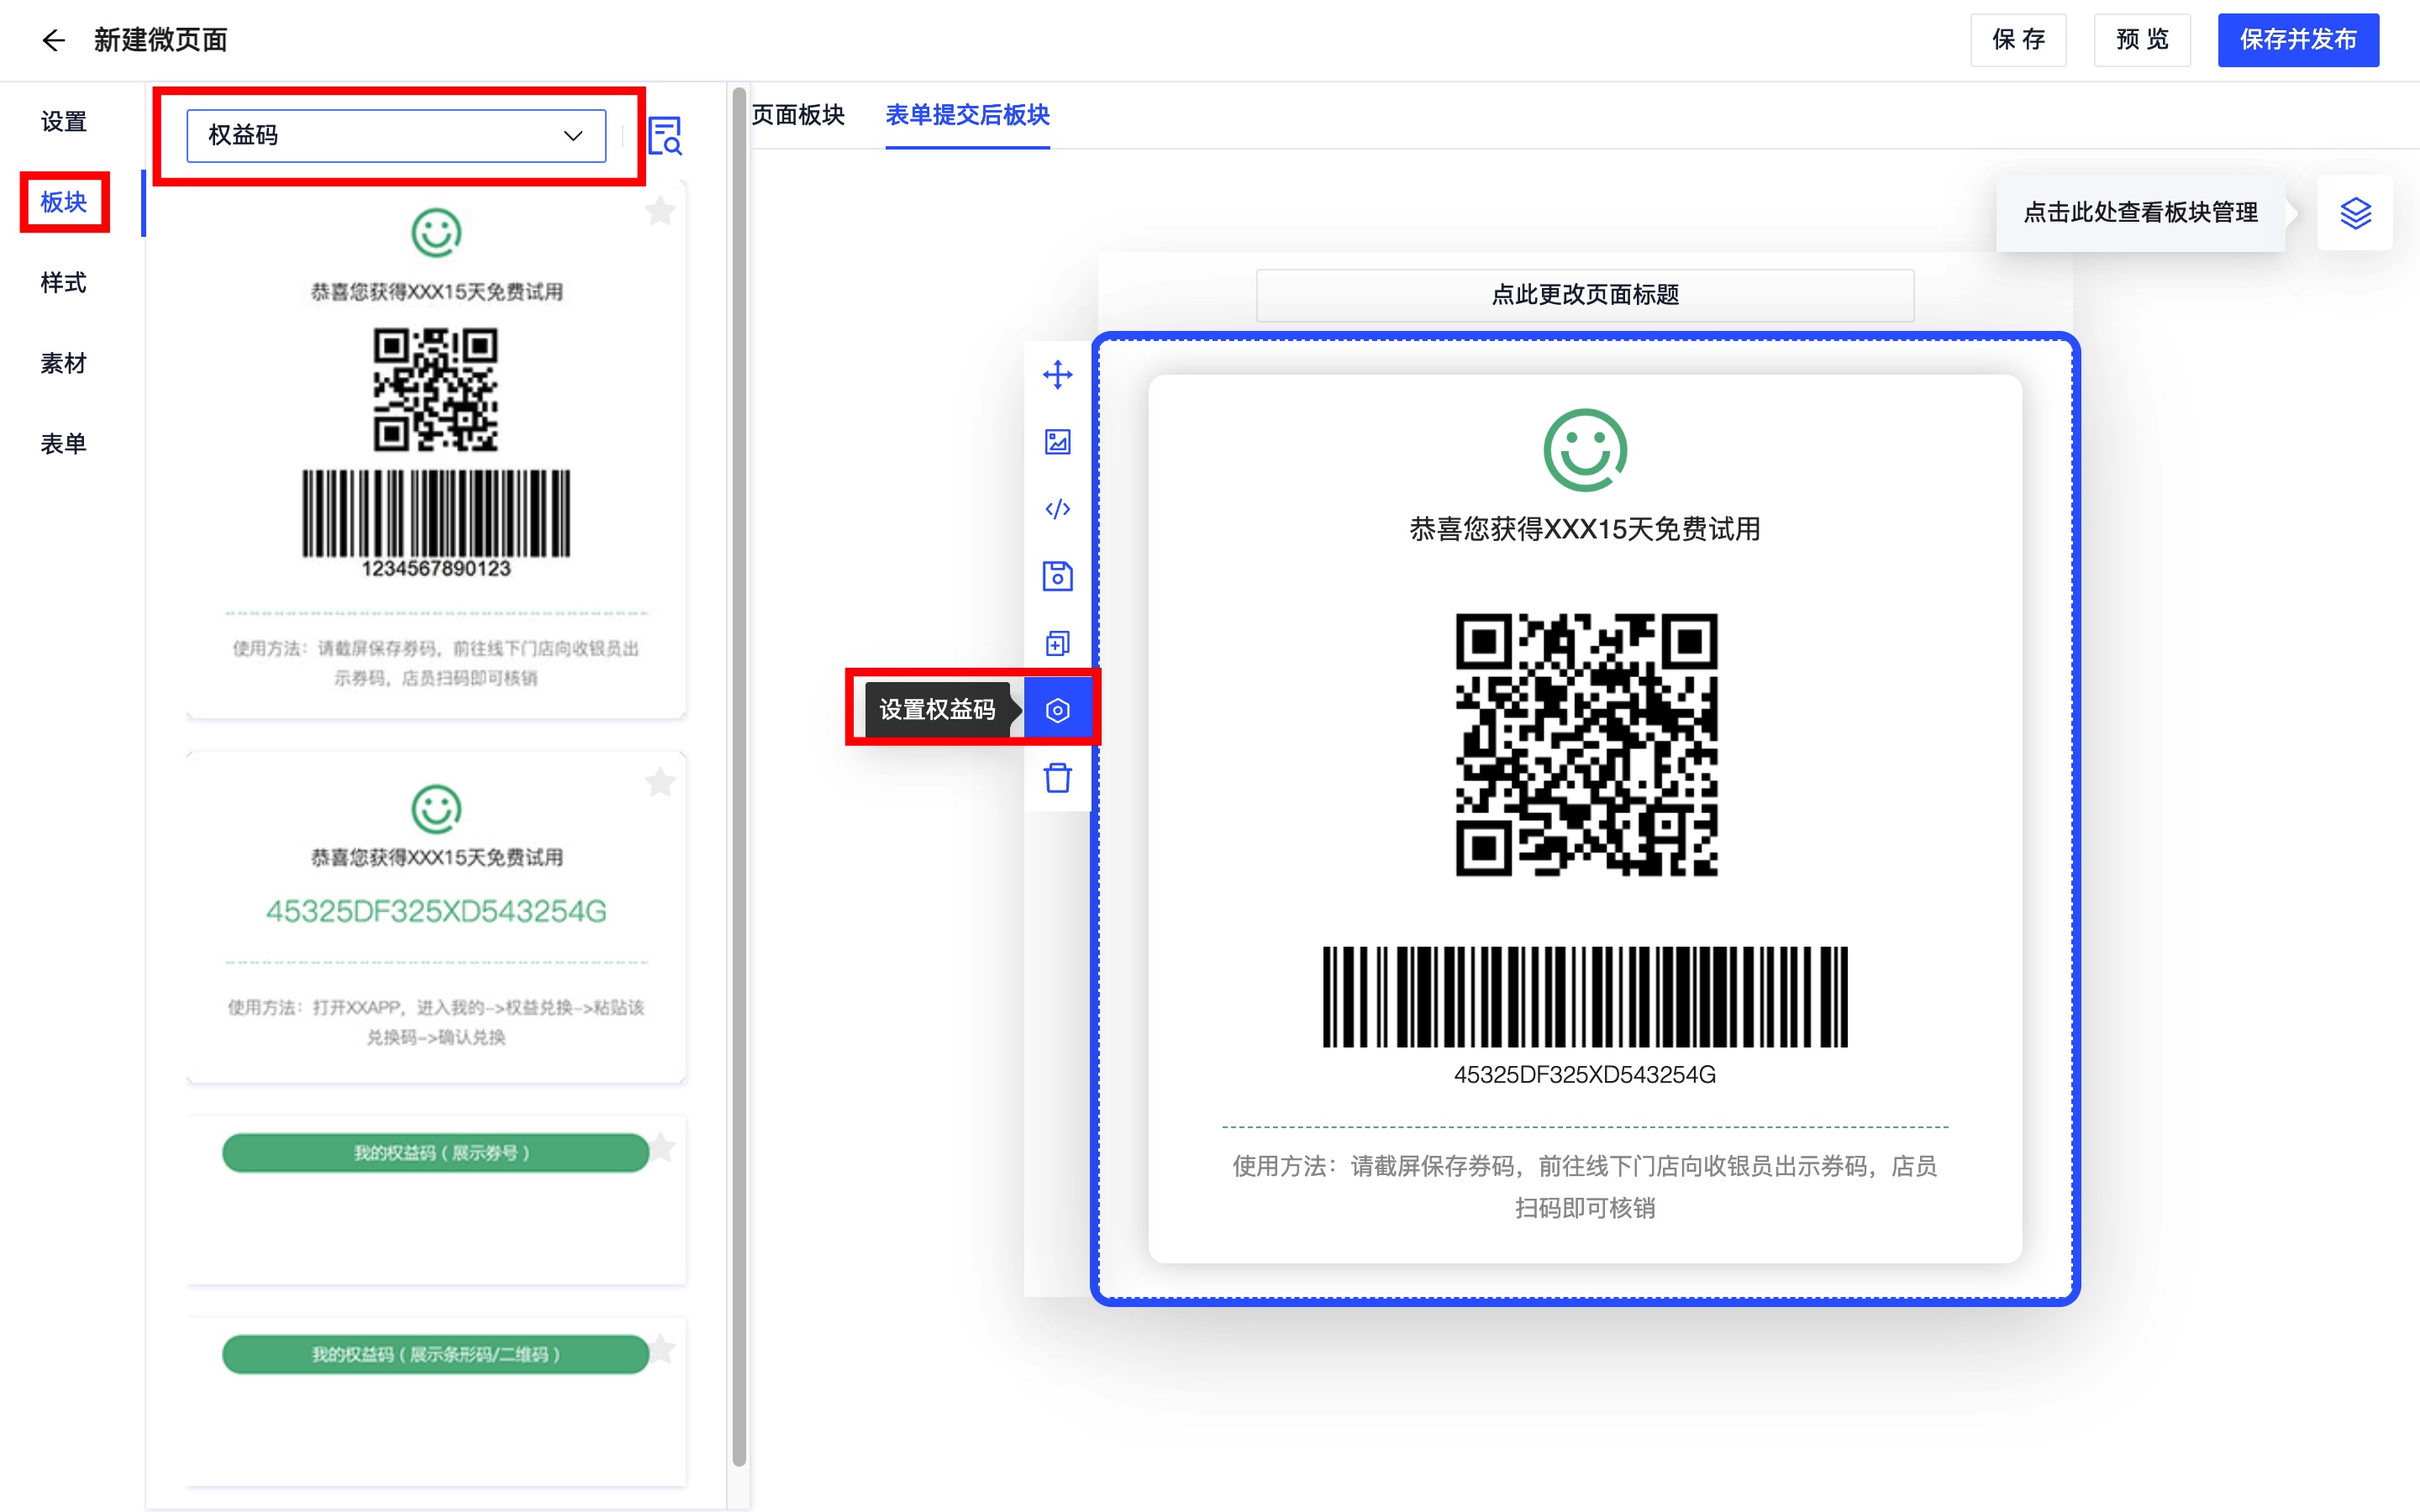Open the block management layers icon

point(2355,213)
